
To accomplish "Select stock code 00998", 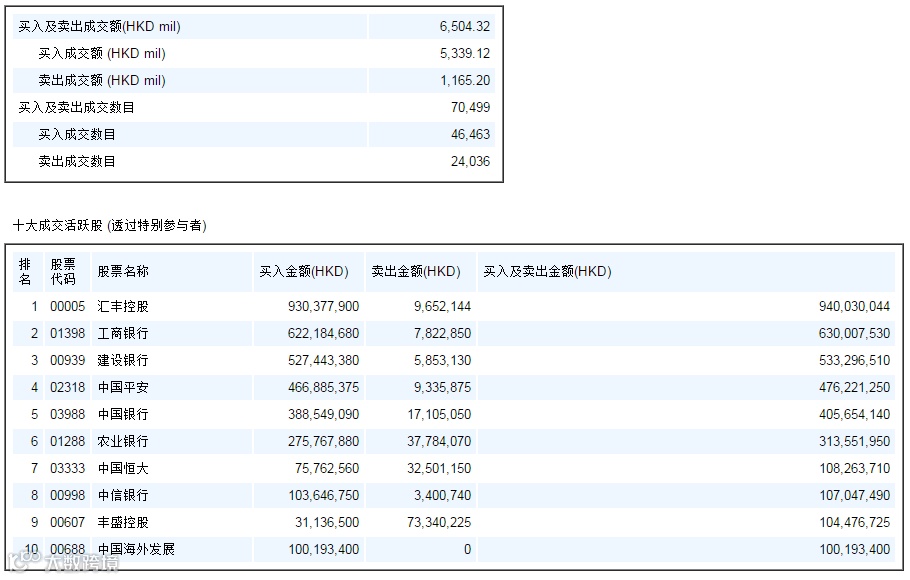I will (67, 495).
